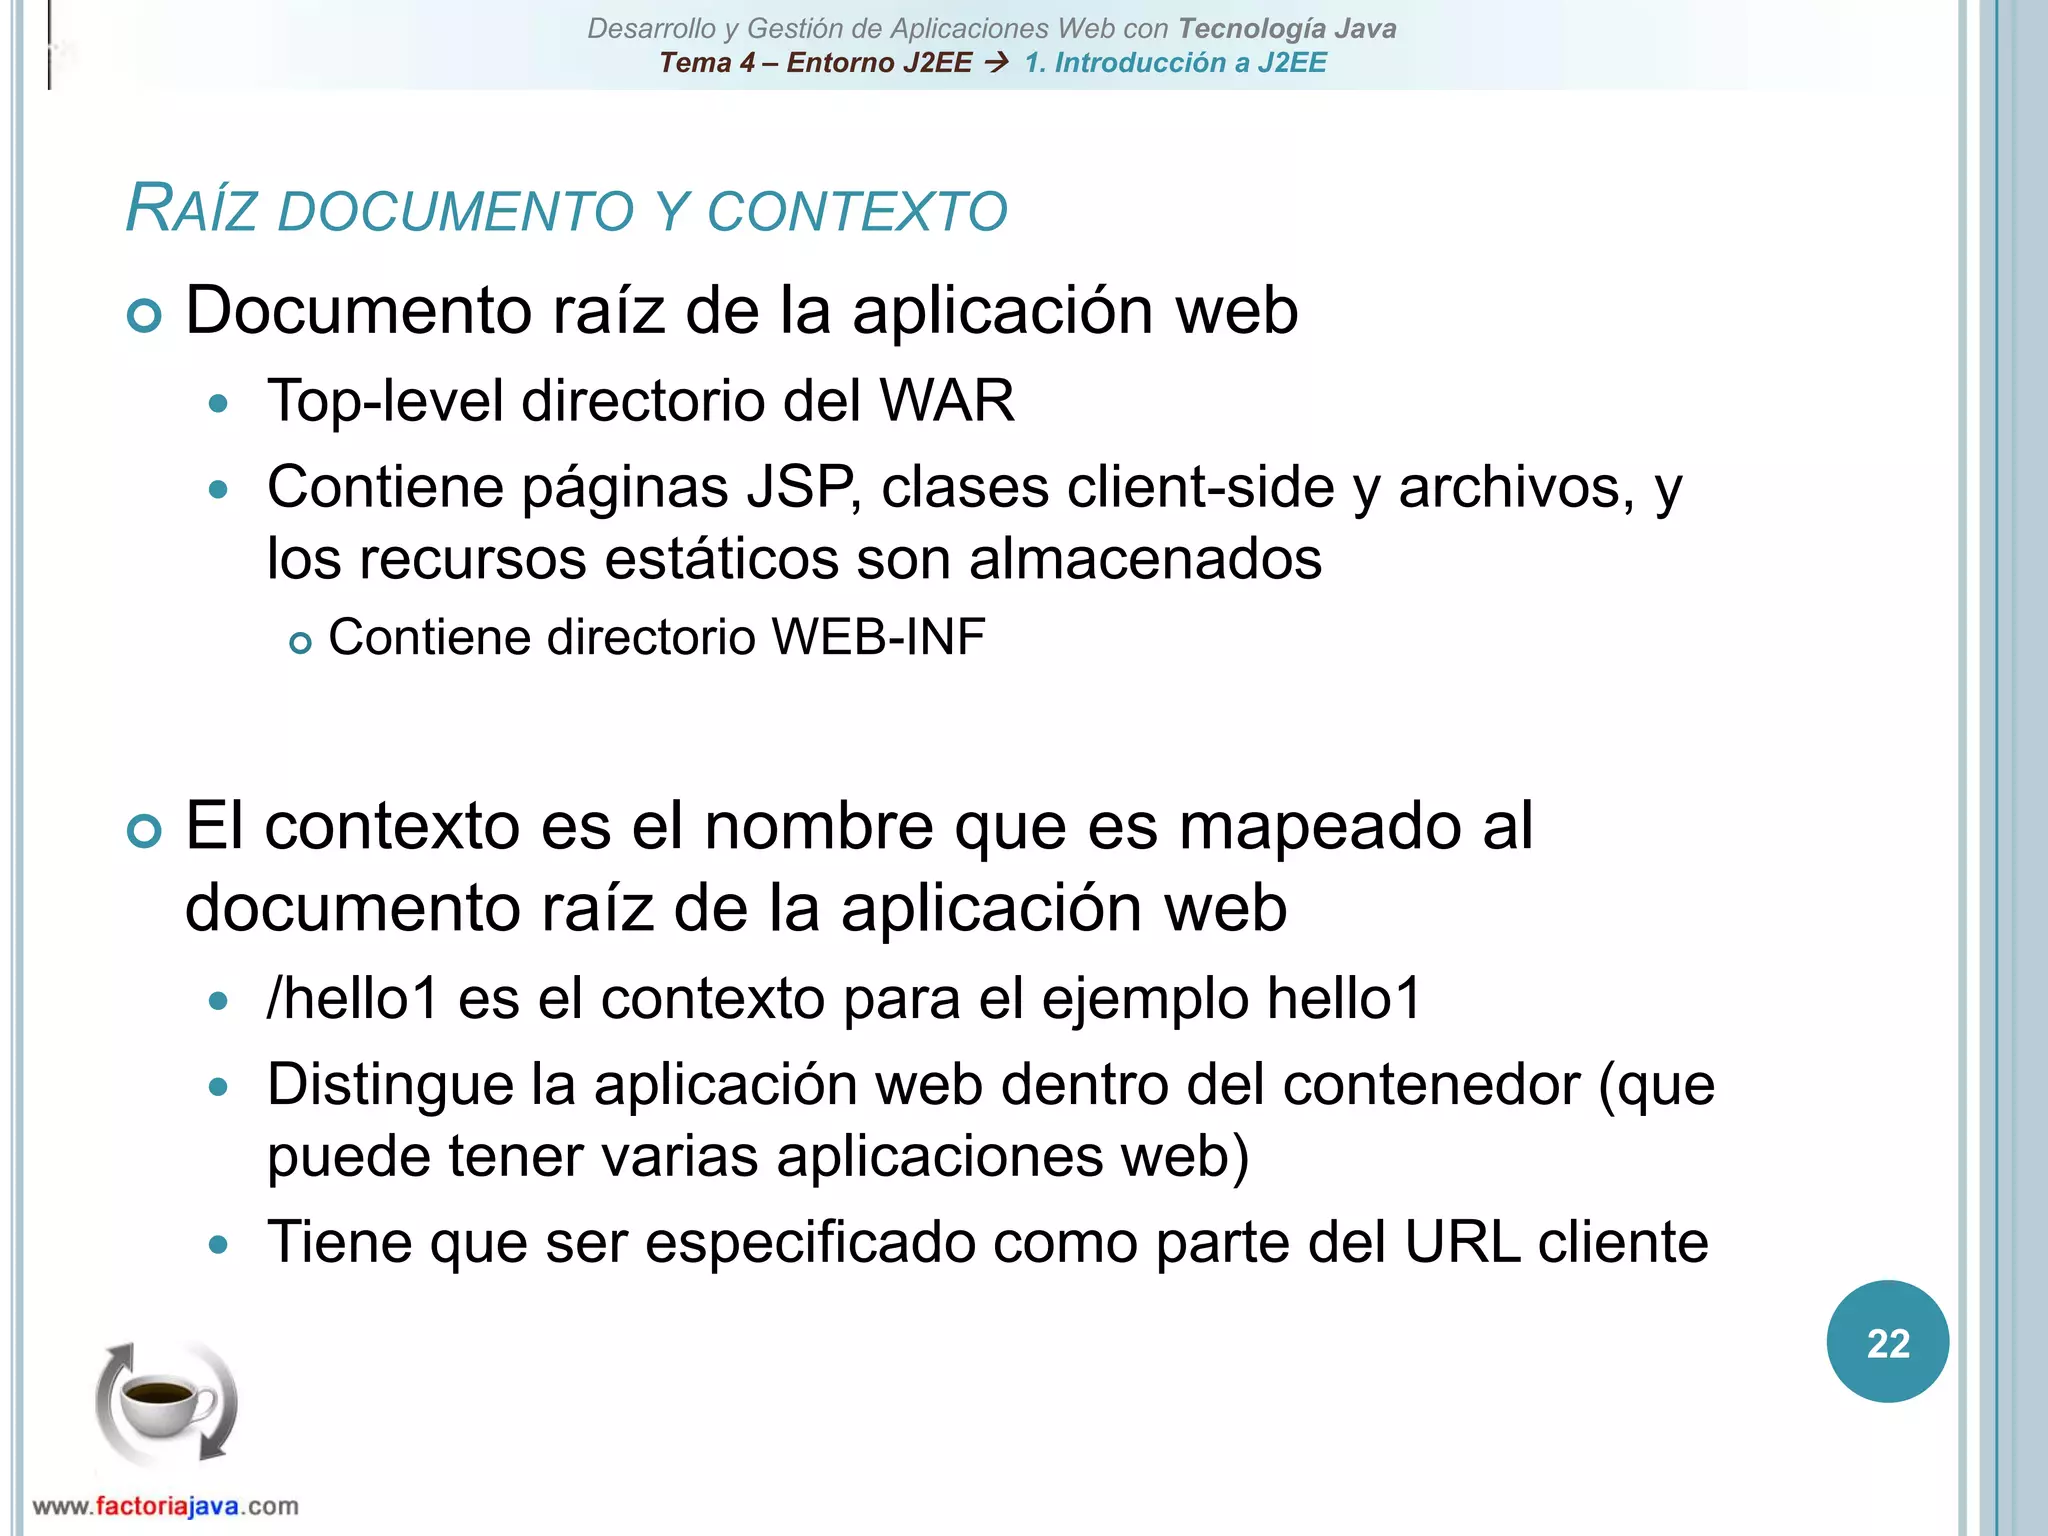Click 'documento raíz de la aplicación web' second line
The image size is (2048, 1536).
[x=736, y=908]
